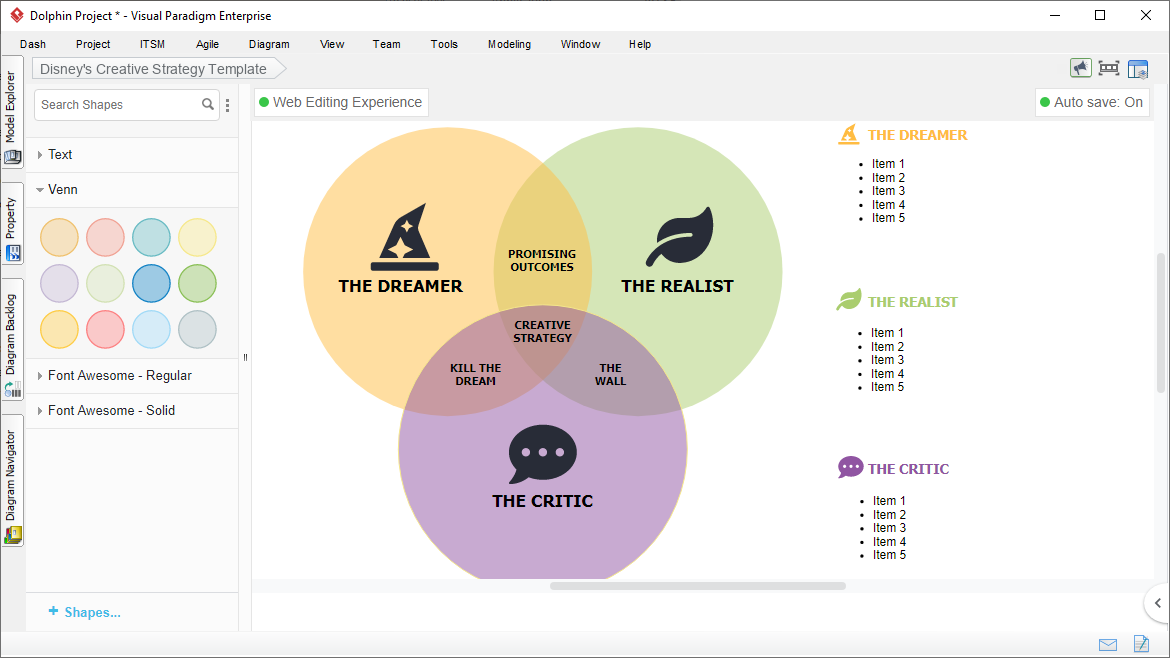
Task: Select THE CRITIC label inside purple circle
Action: 542,501
